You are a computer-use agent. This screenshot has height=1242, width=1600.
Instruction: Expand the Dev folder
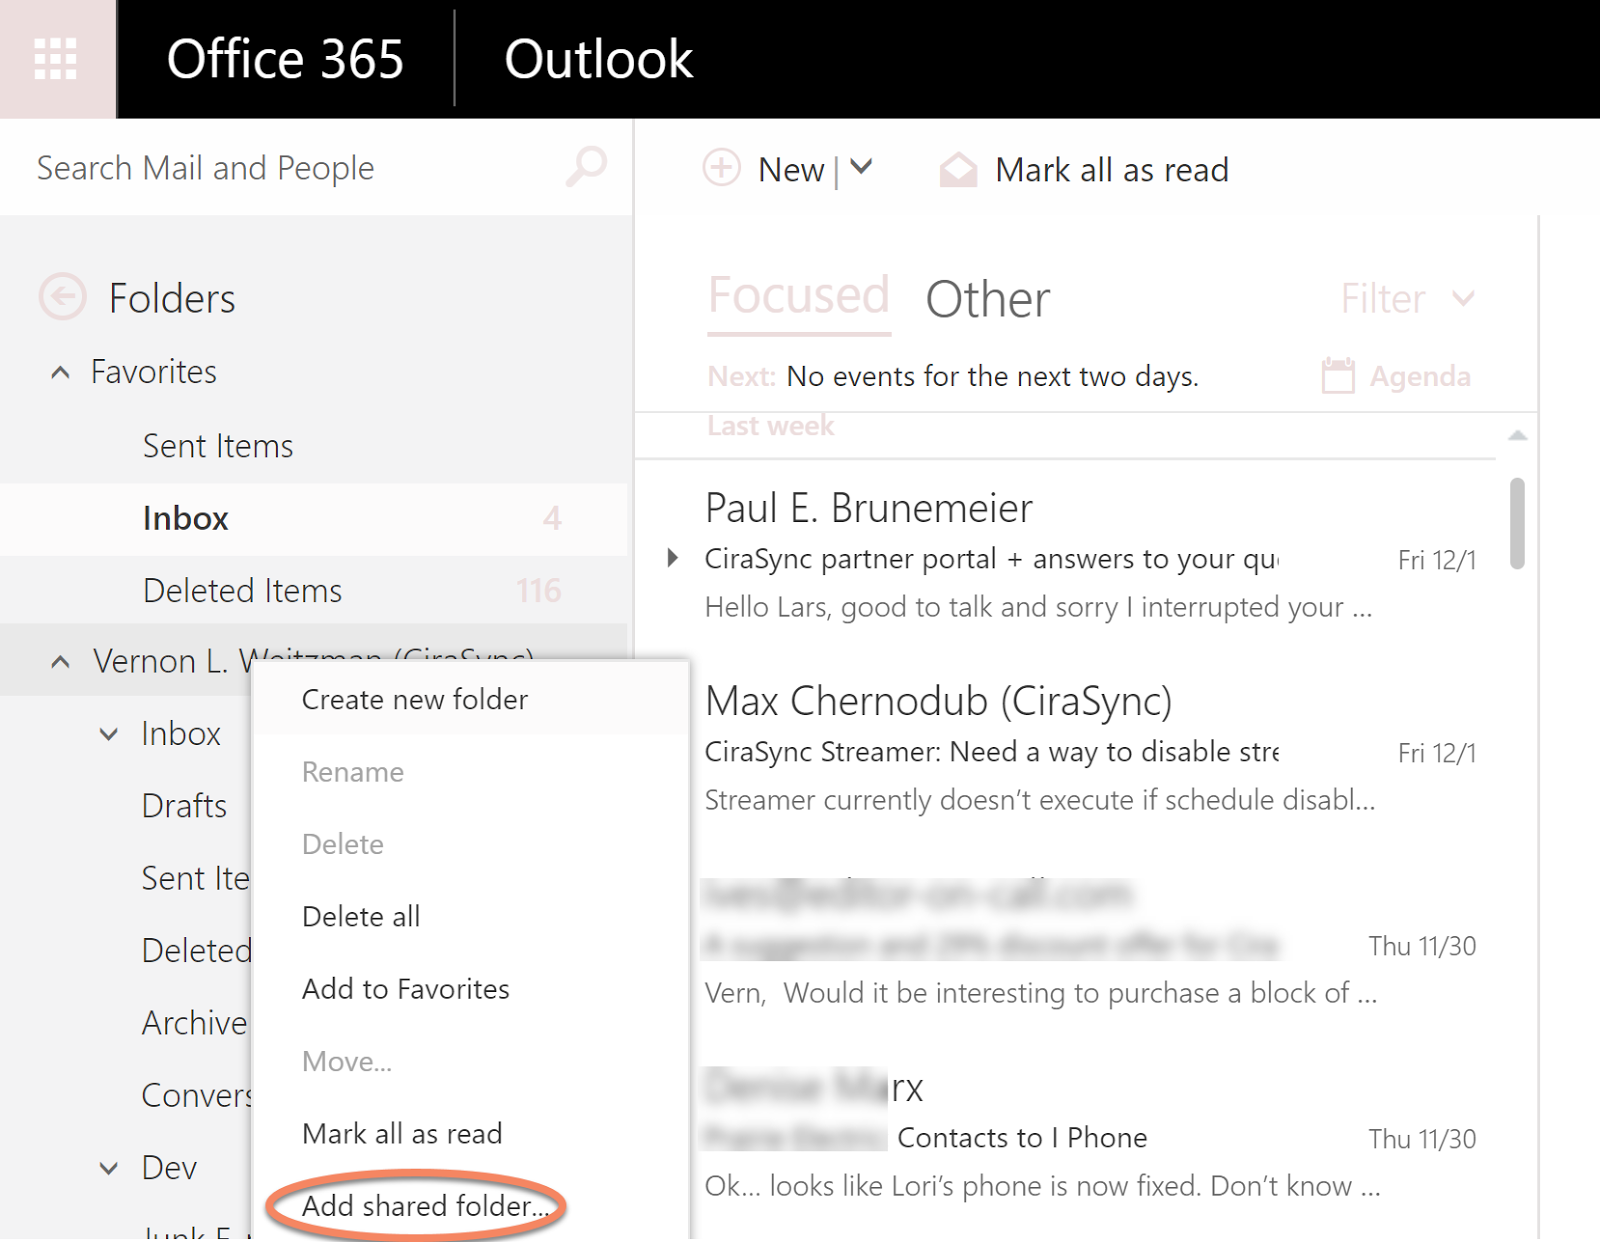(109, 1168)
